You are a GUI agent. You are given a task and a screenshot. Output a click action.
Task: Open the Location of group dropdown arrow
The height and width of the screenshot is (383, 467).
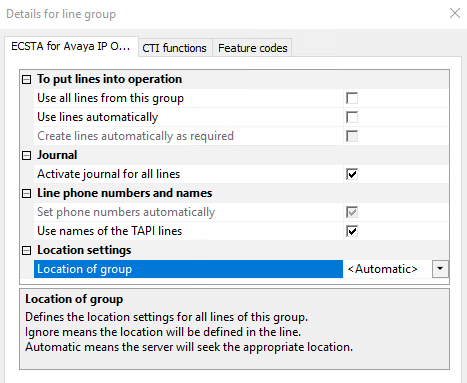440,269
